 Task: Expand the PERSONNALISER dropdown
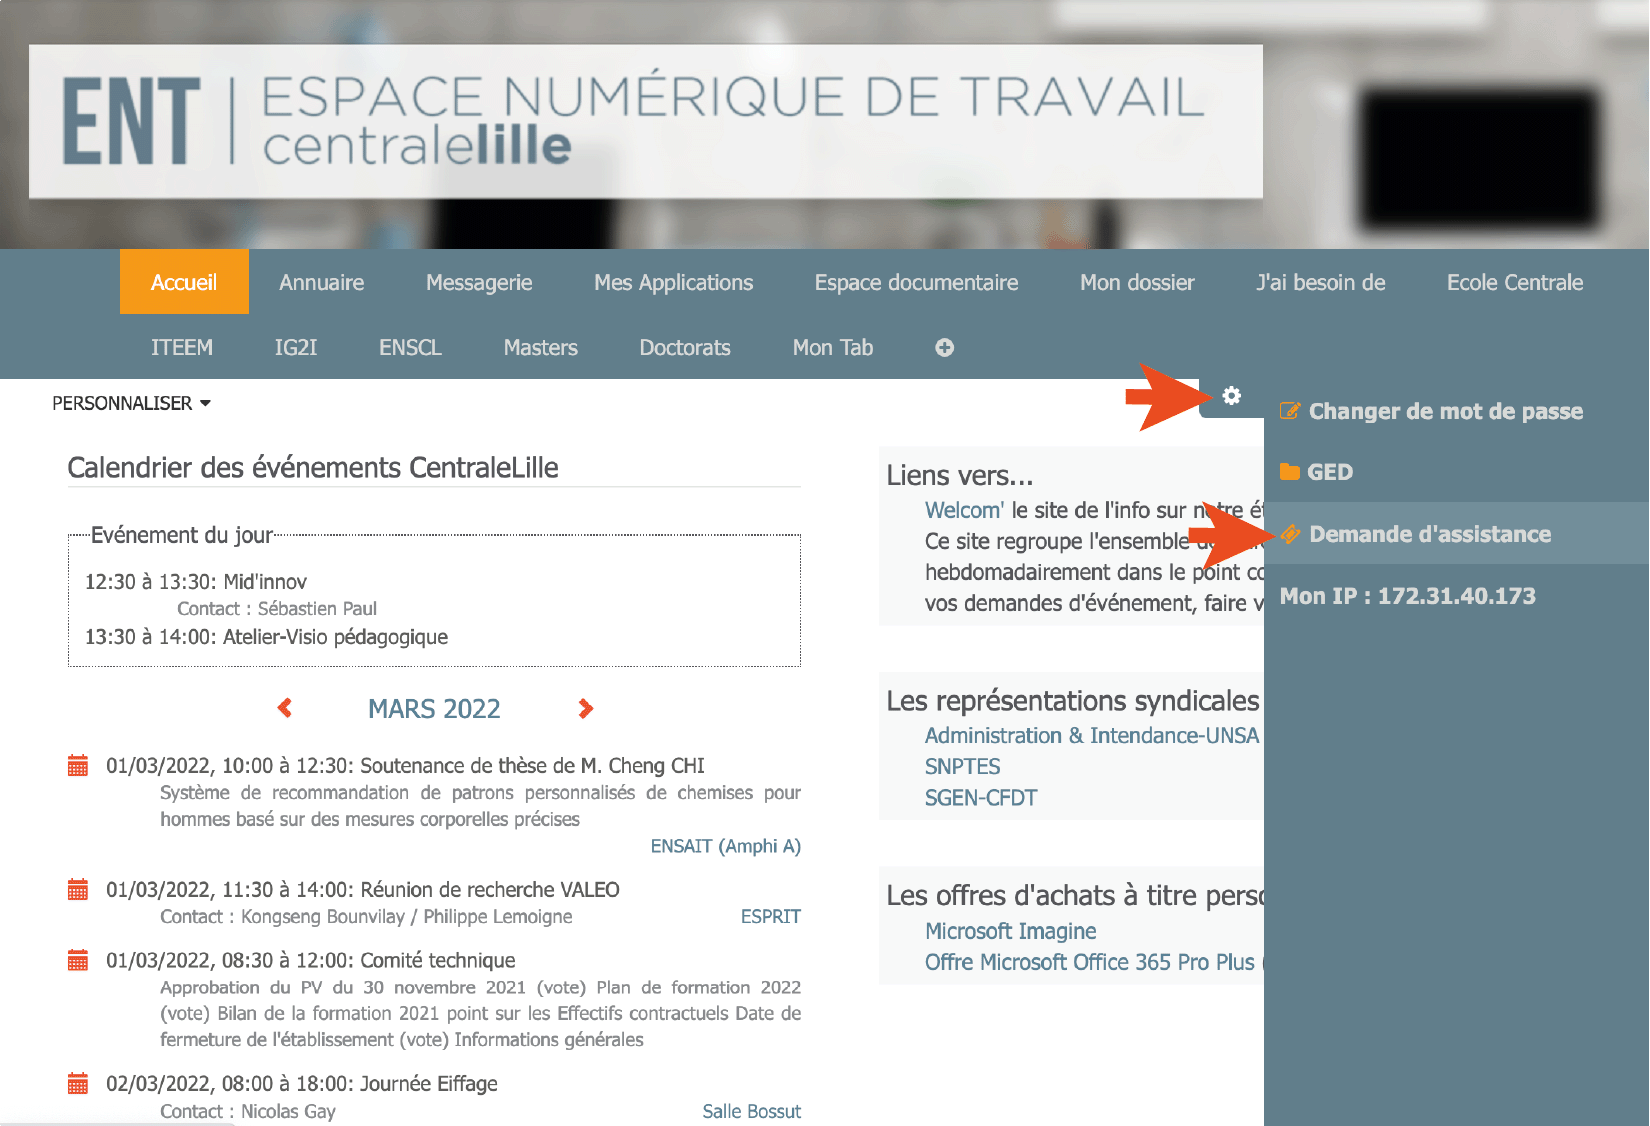tap(131, 403)
